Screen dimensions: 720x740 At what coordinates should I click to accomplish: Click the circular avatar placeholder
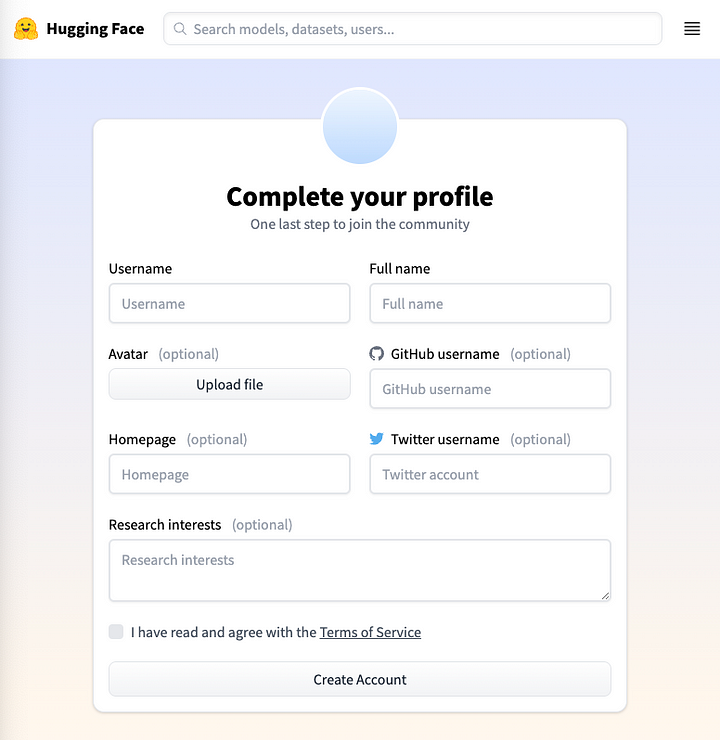coord(360,126)
